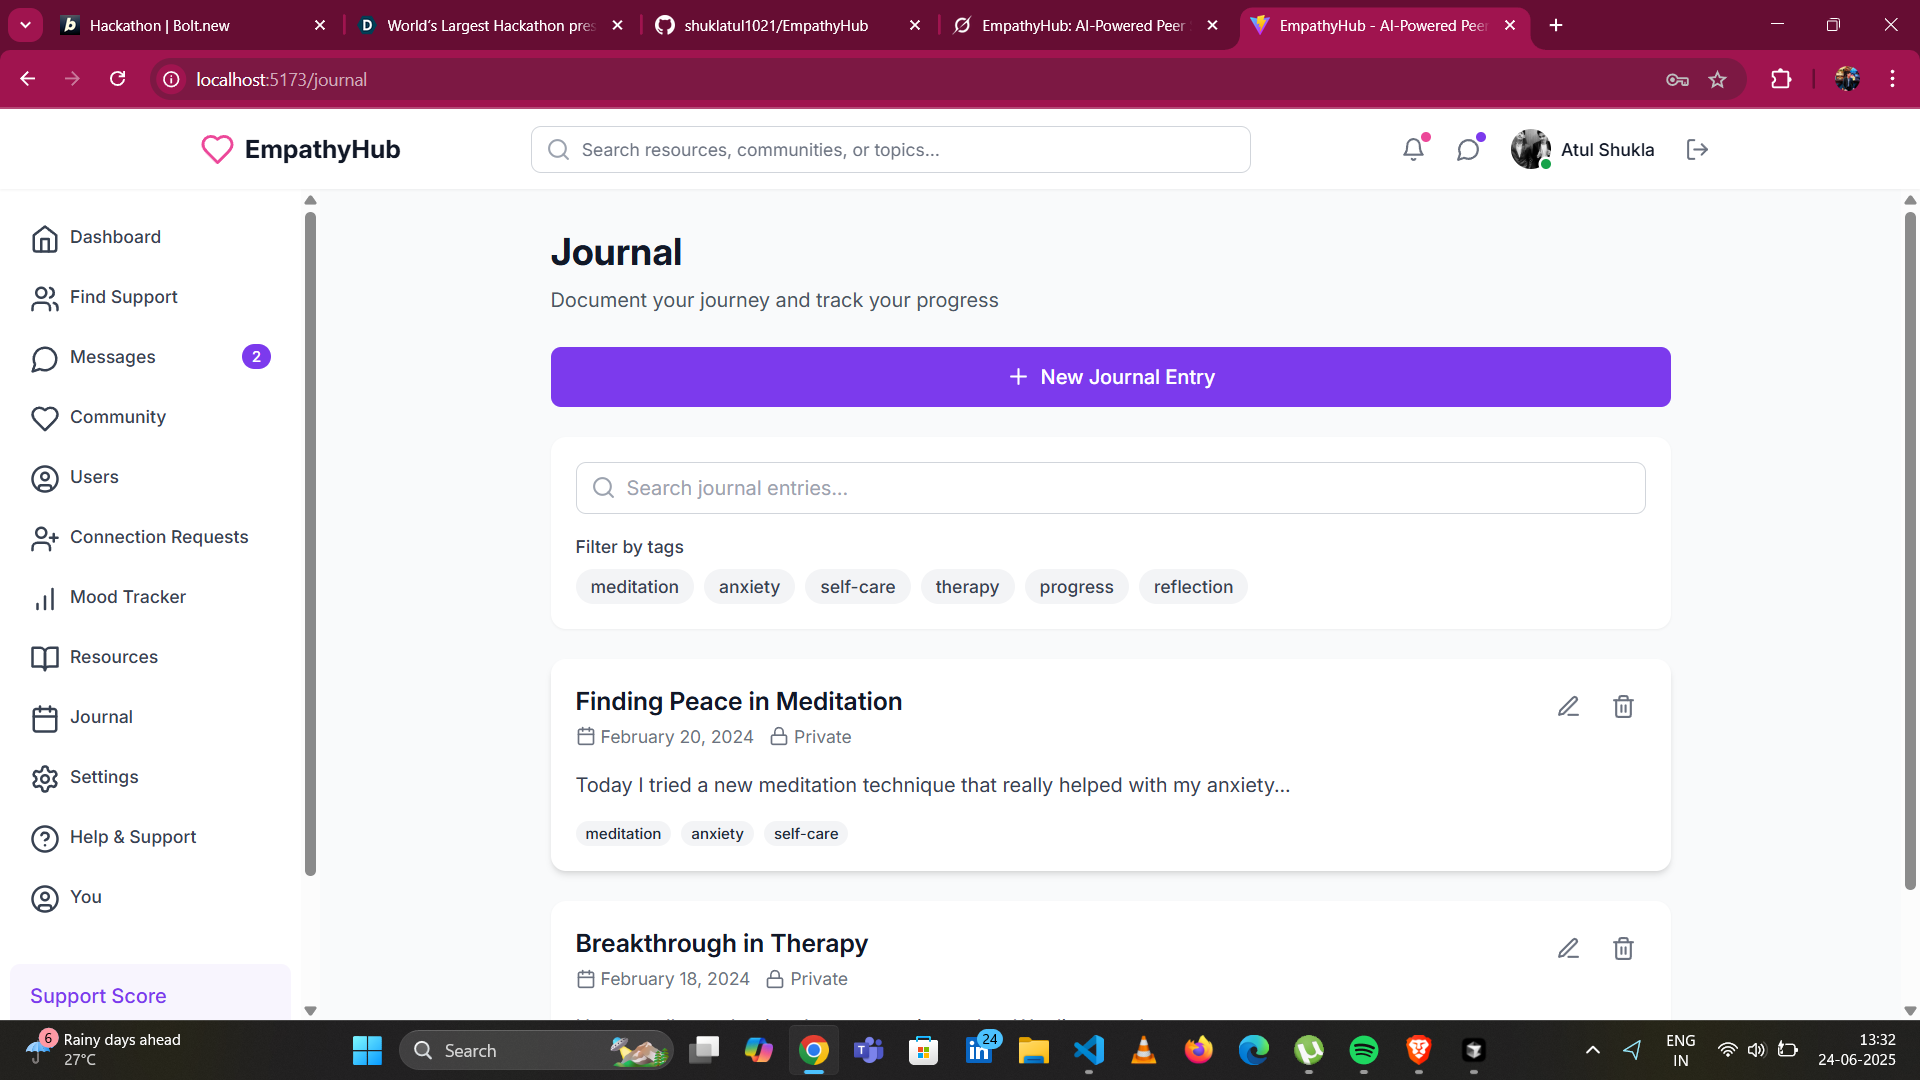This screenshot has height=1080, width=1920.
Task: Click the New Journal Entry button
Action: coord(1110,377)
